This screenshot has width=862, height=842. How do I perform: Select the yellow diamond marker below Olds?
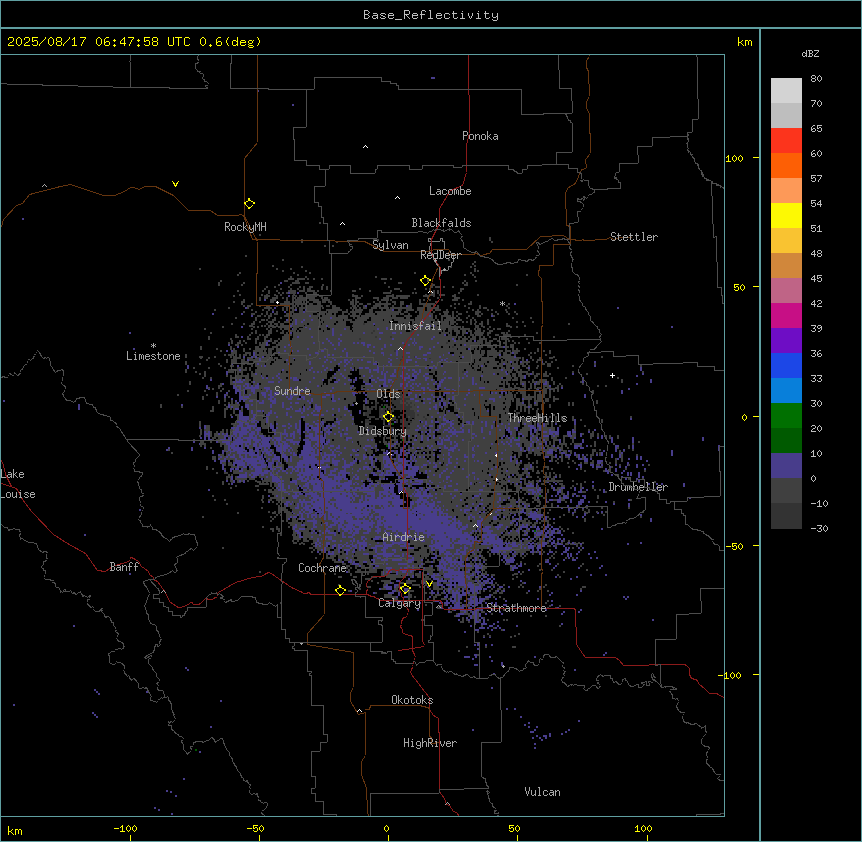[x=388, y=417]
